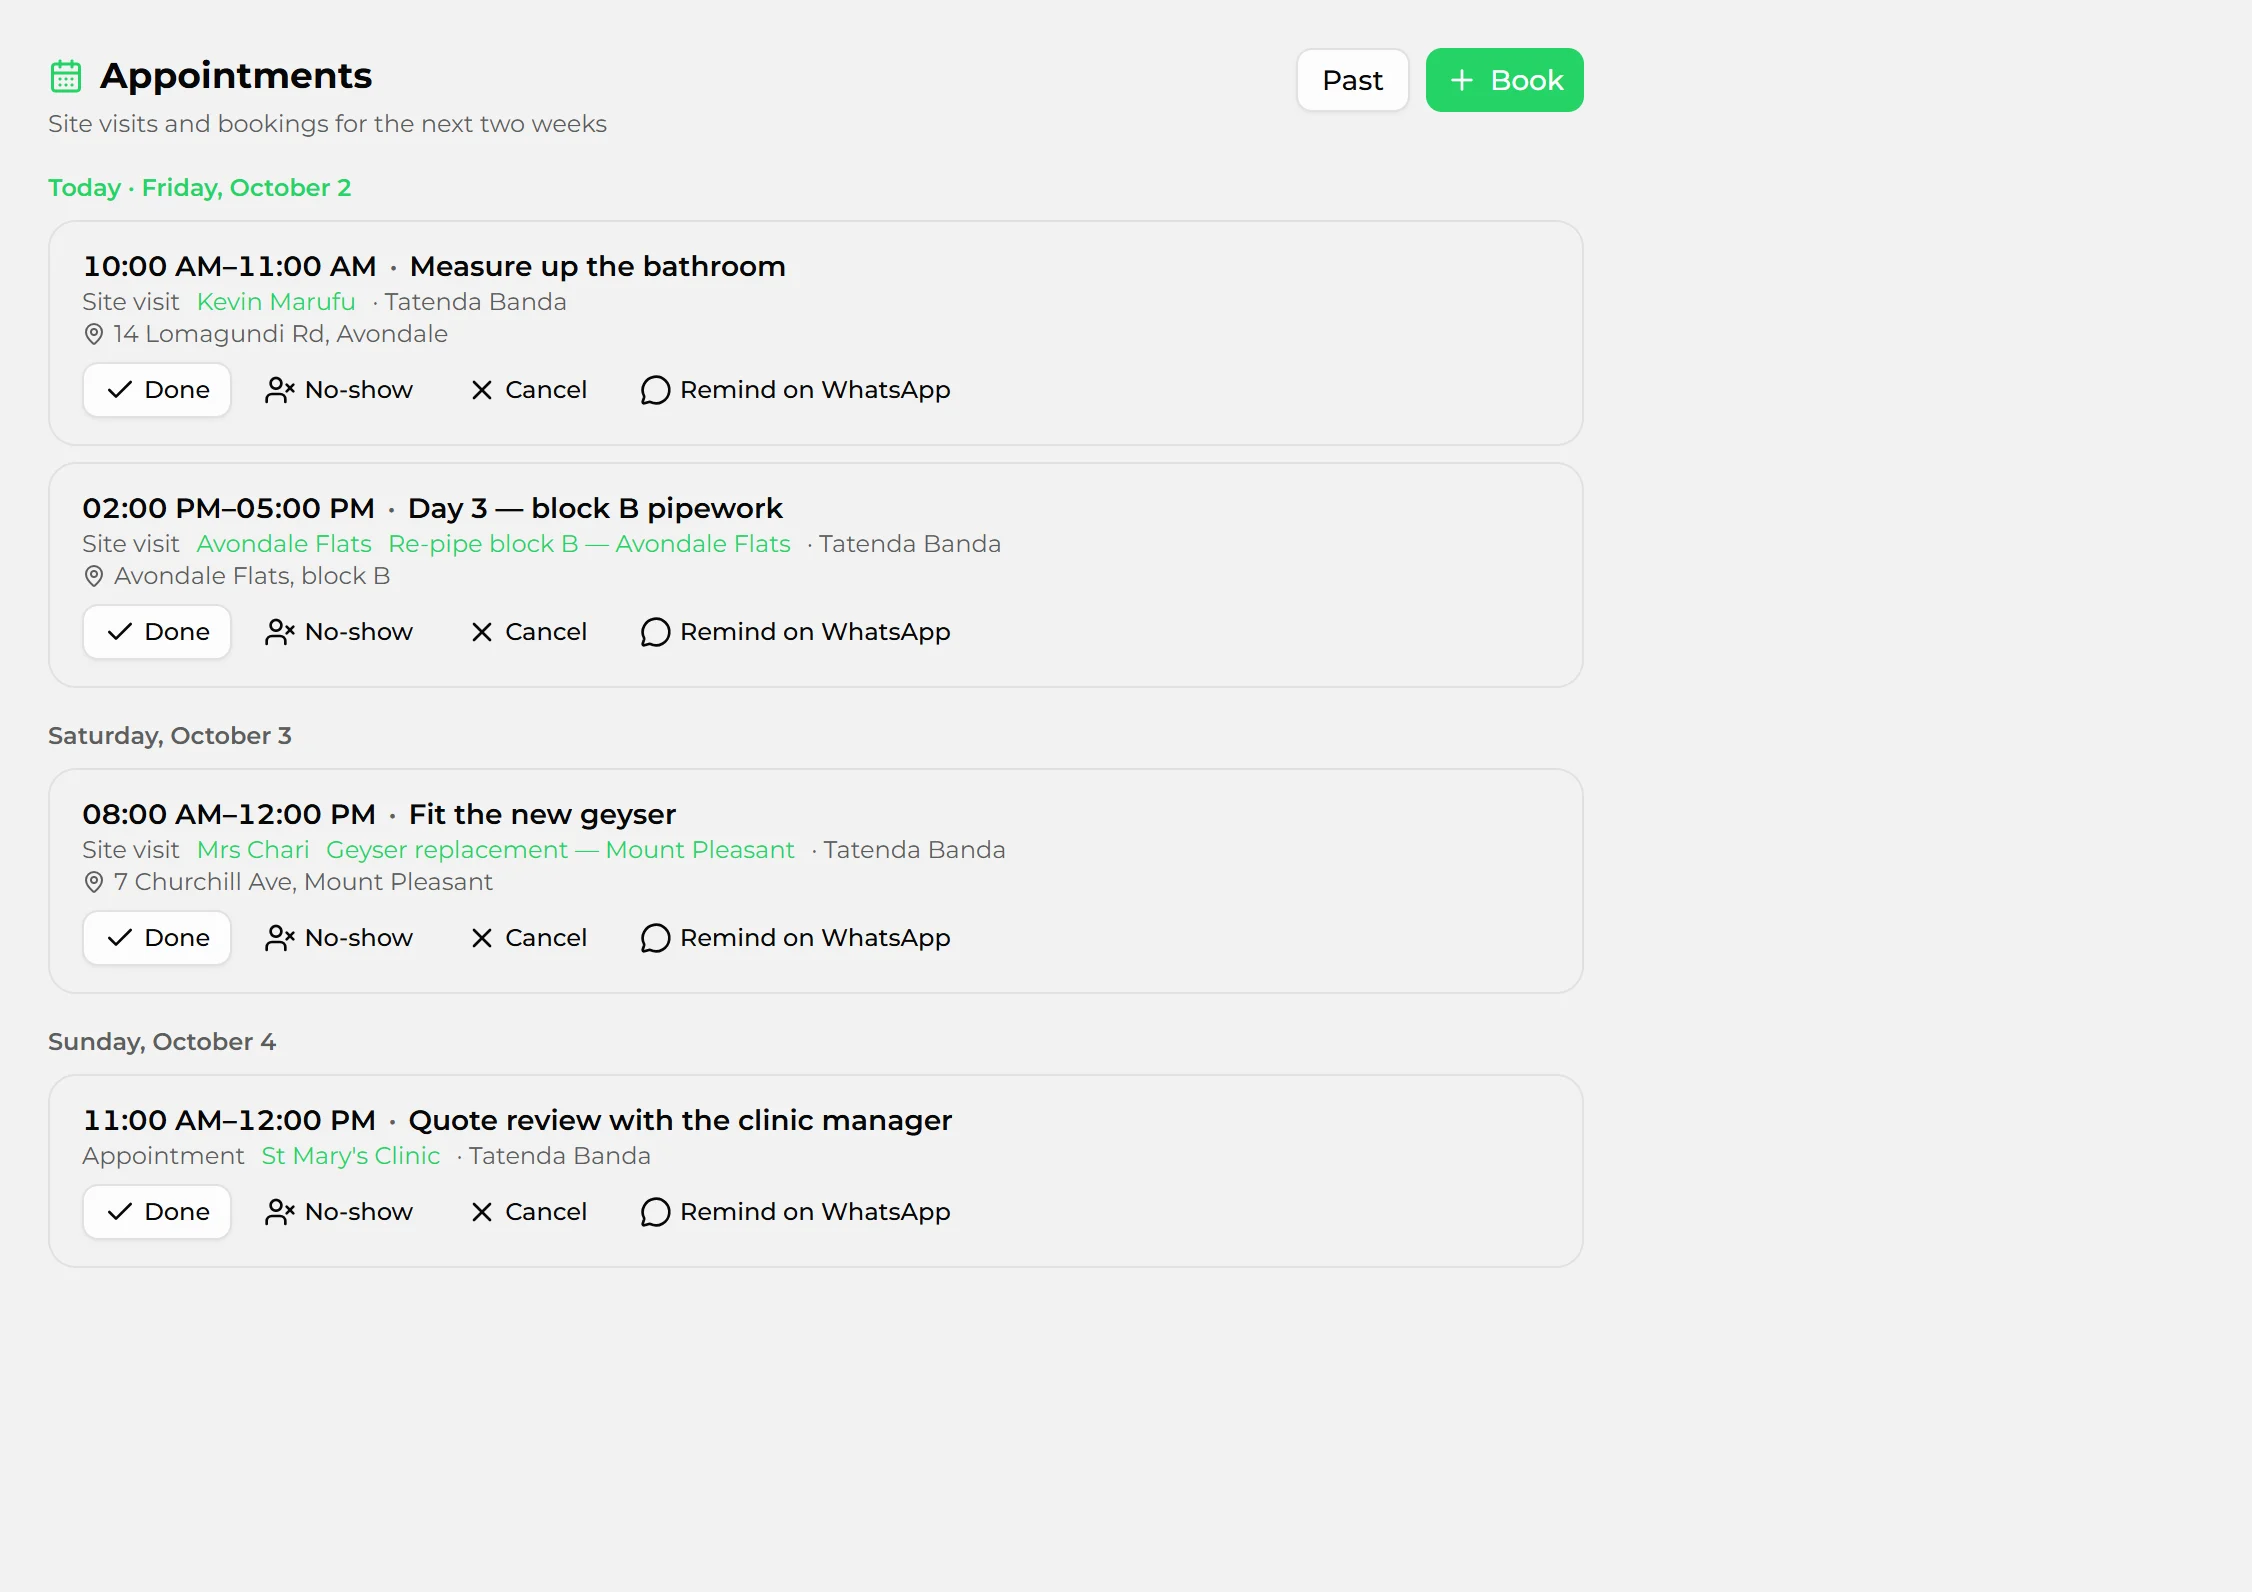Click the 08:00 AM–12:00 PM time text

tap(229, 814)
